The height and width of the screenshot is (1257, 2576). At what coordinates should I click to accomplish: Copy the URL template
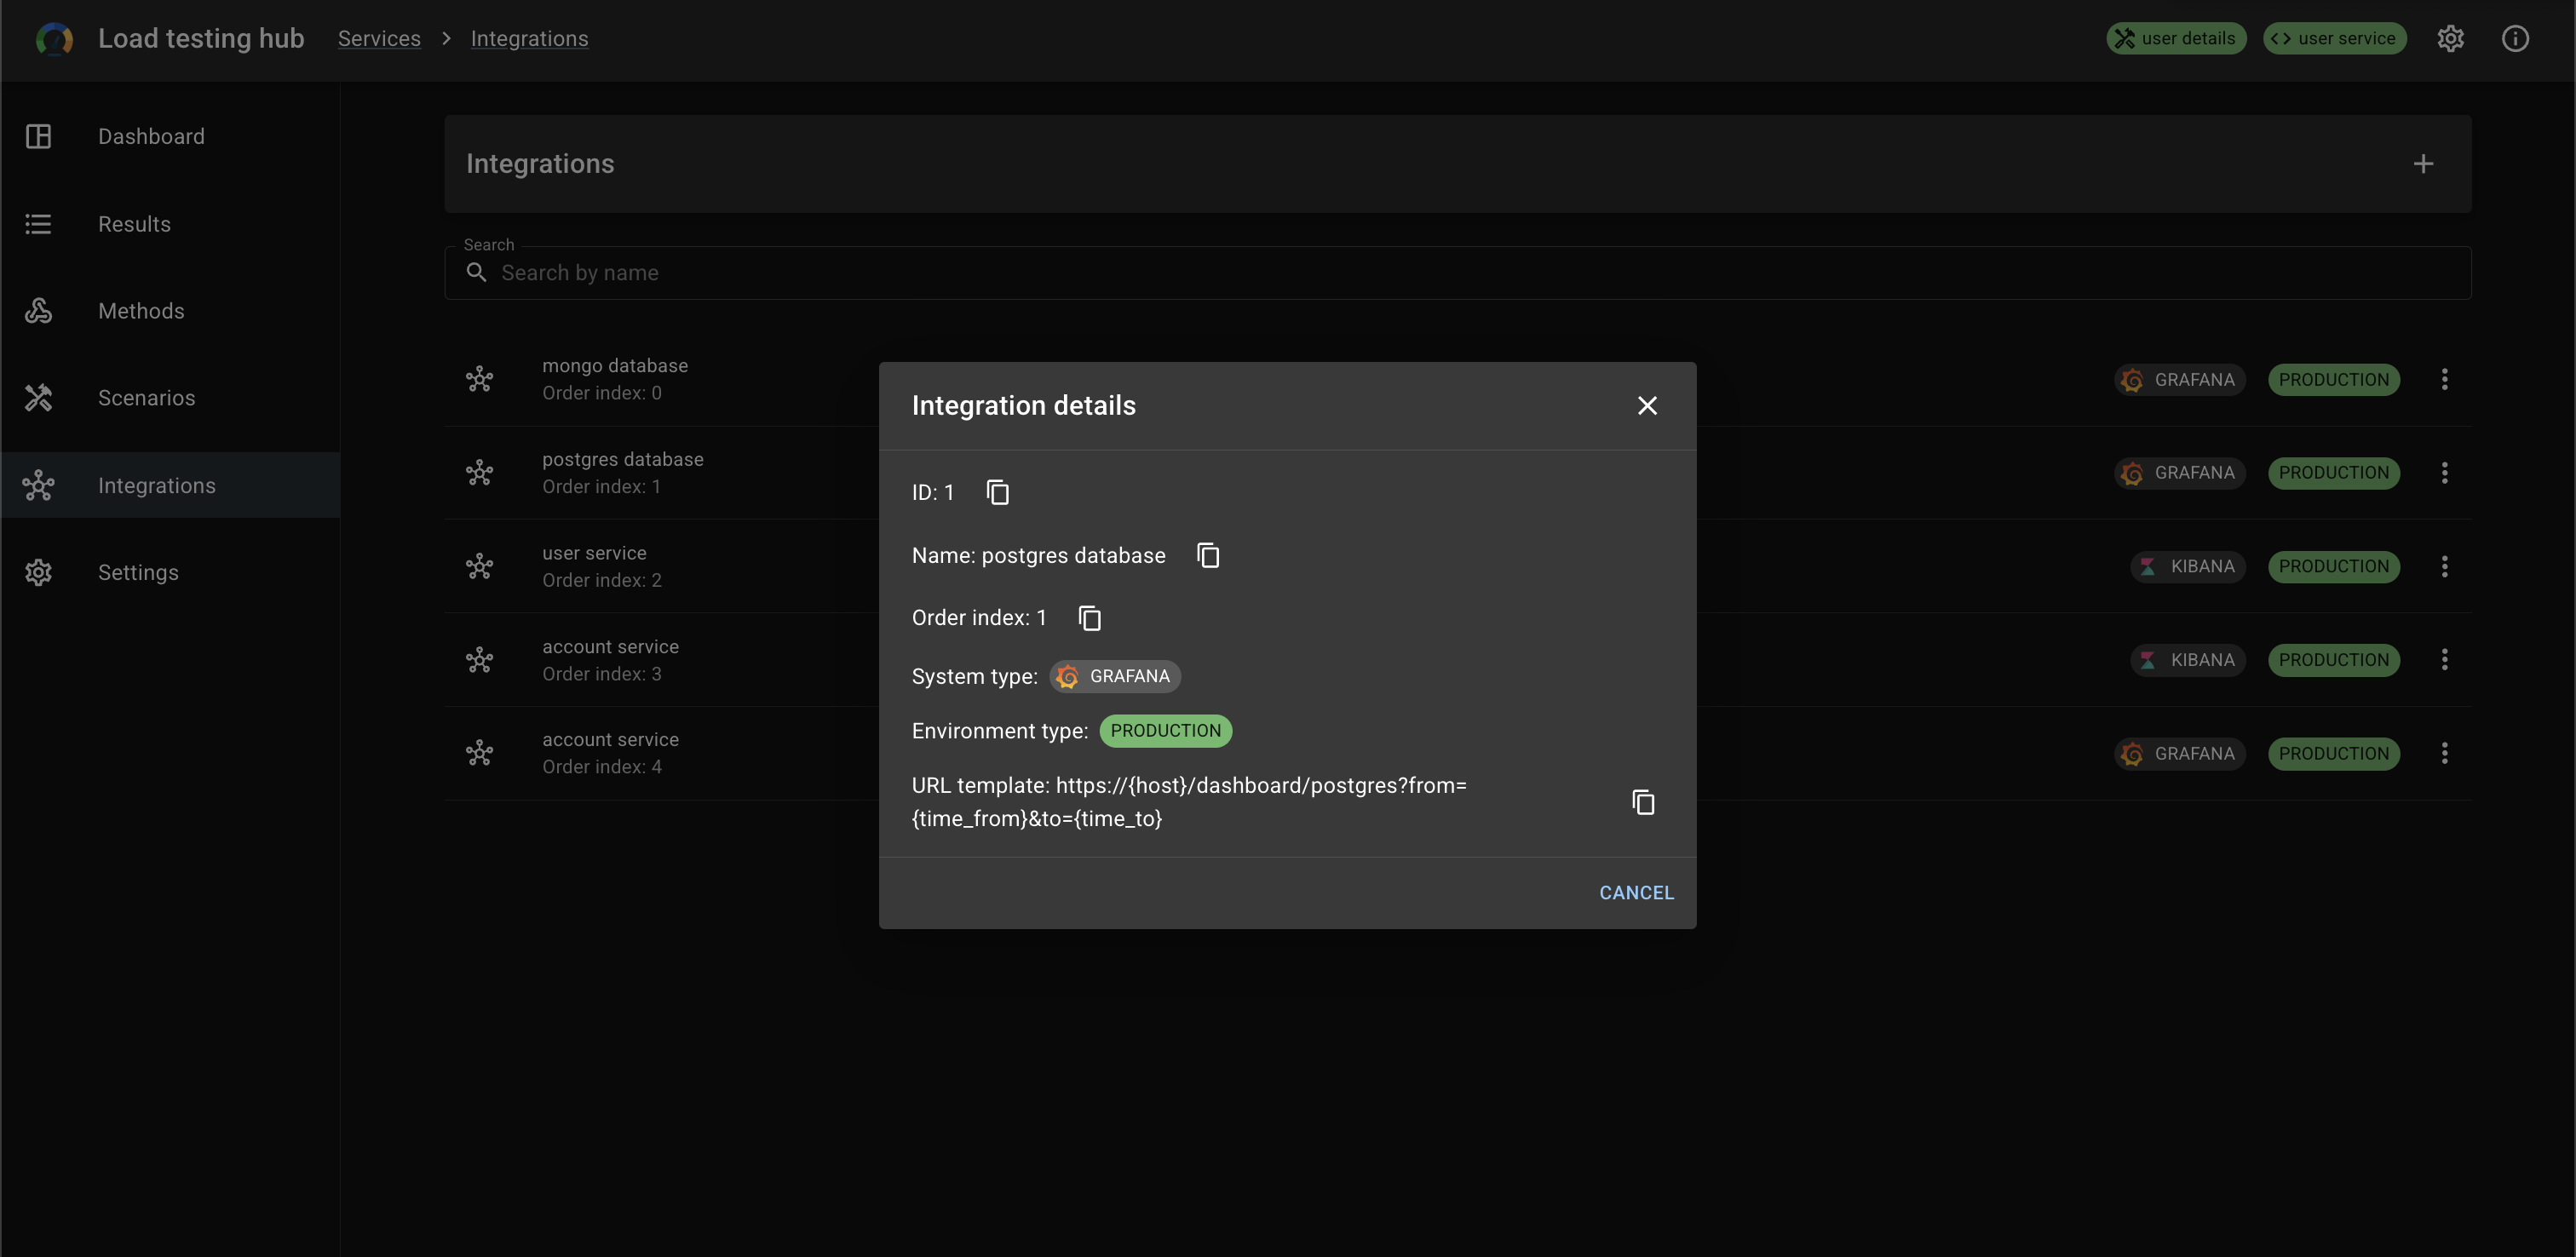point(1643,802)
